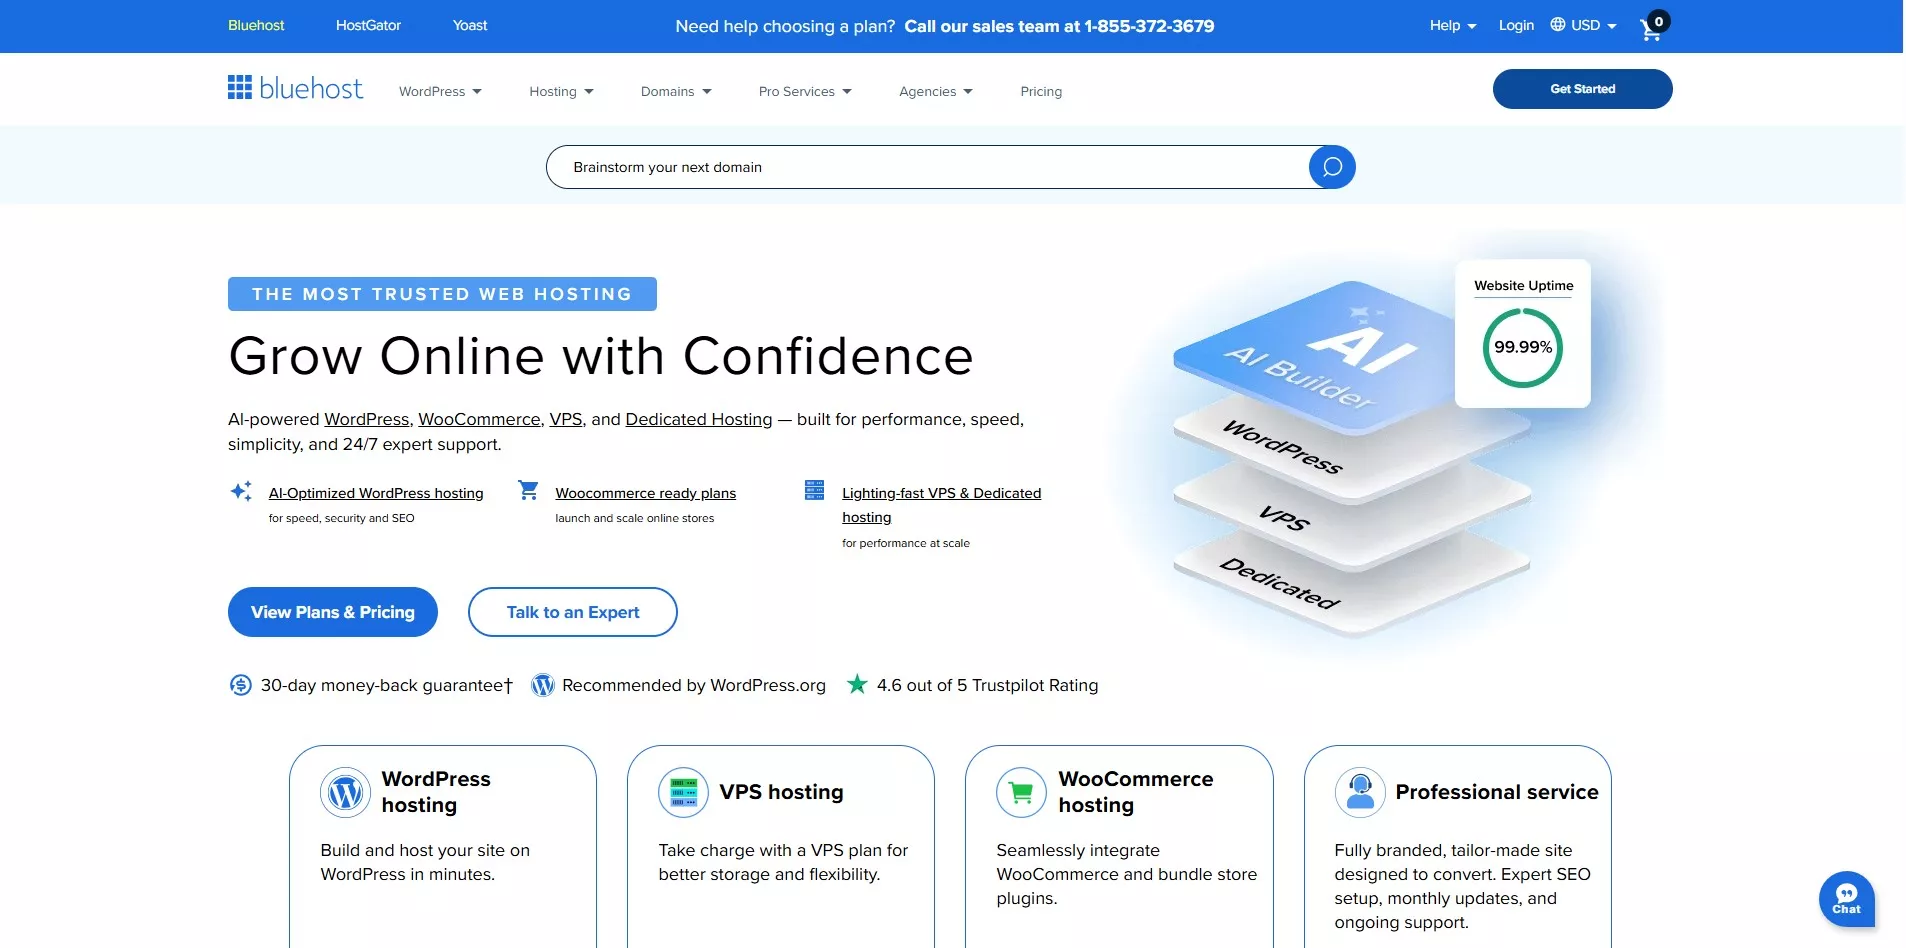
Task: Open the AI-Optimized WordPress hosting link
Action: click(x=376, y=493)
